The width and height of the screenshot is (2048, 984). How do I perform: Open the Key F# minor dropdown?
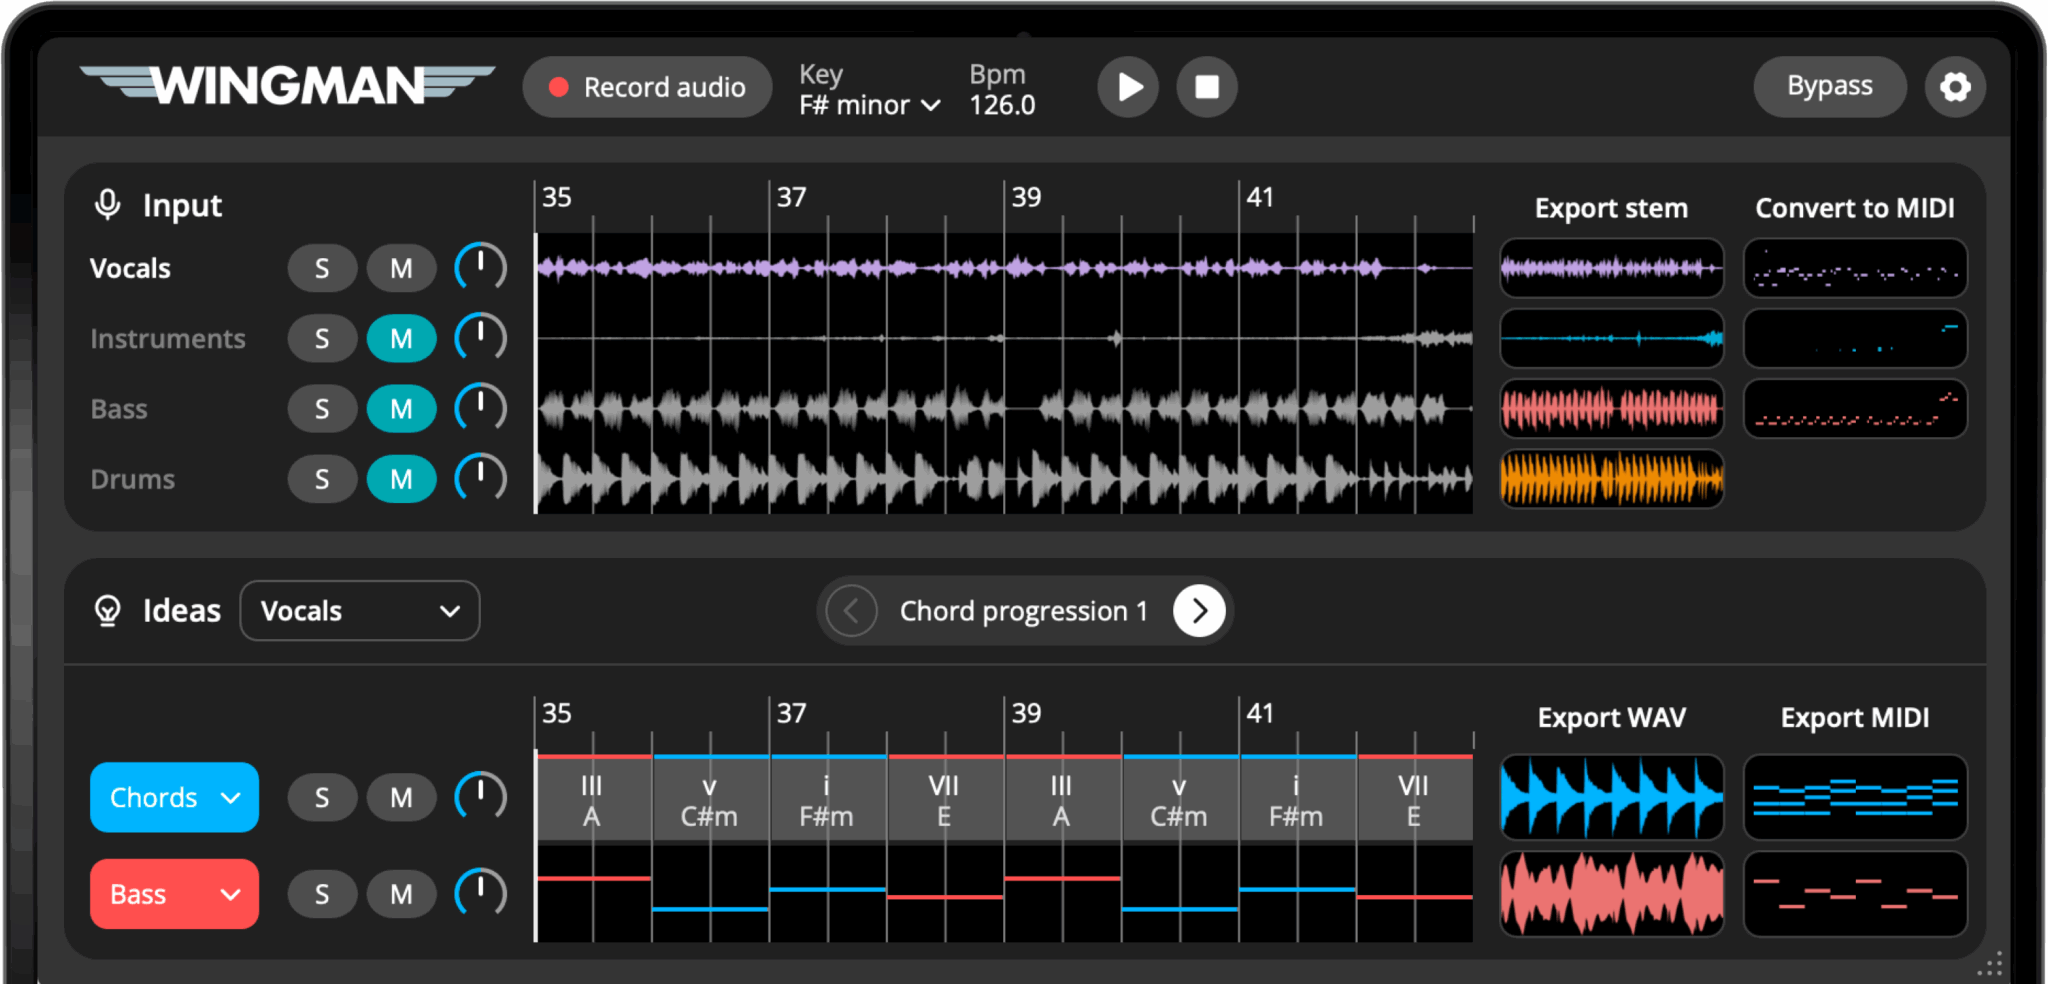869,104
